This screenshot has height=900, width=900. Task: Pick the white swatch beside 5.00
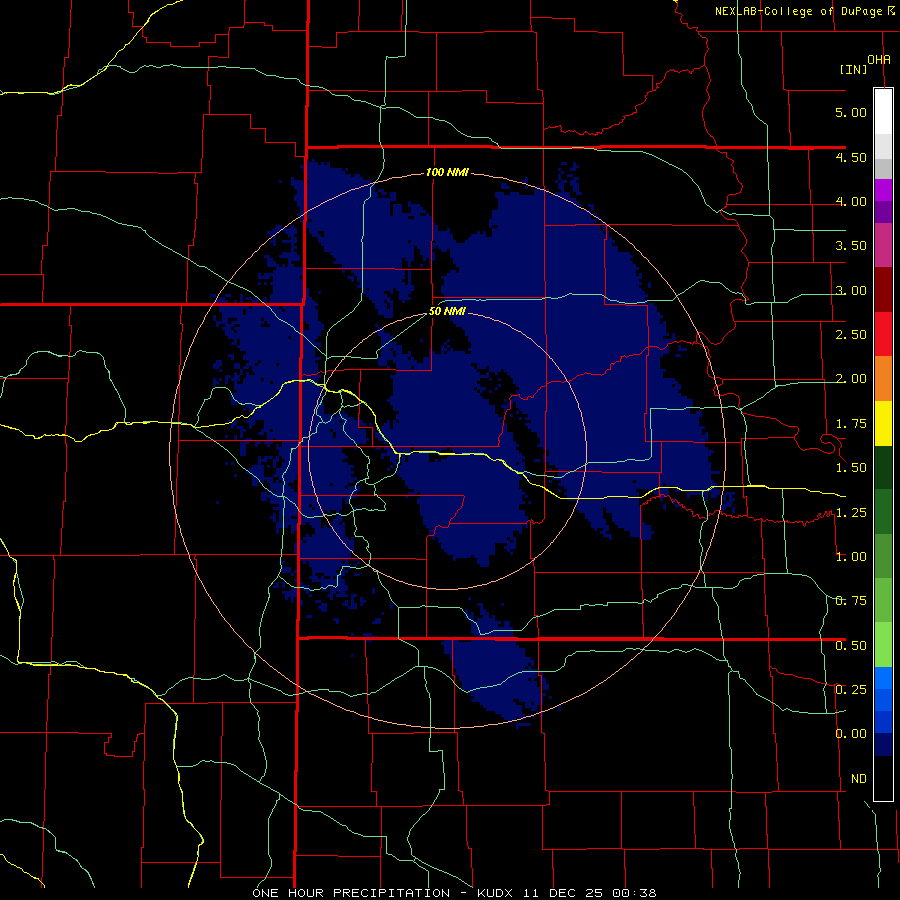click(x=883, y=112)
